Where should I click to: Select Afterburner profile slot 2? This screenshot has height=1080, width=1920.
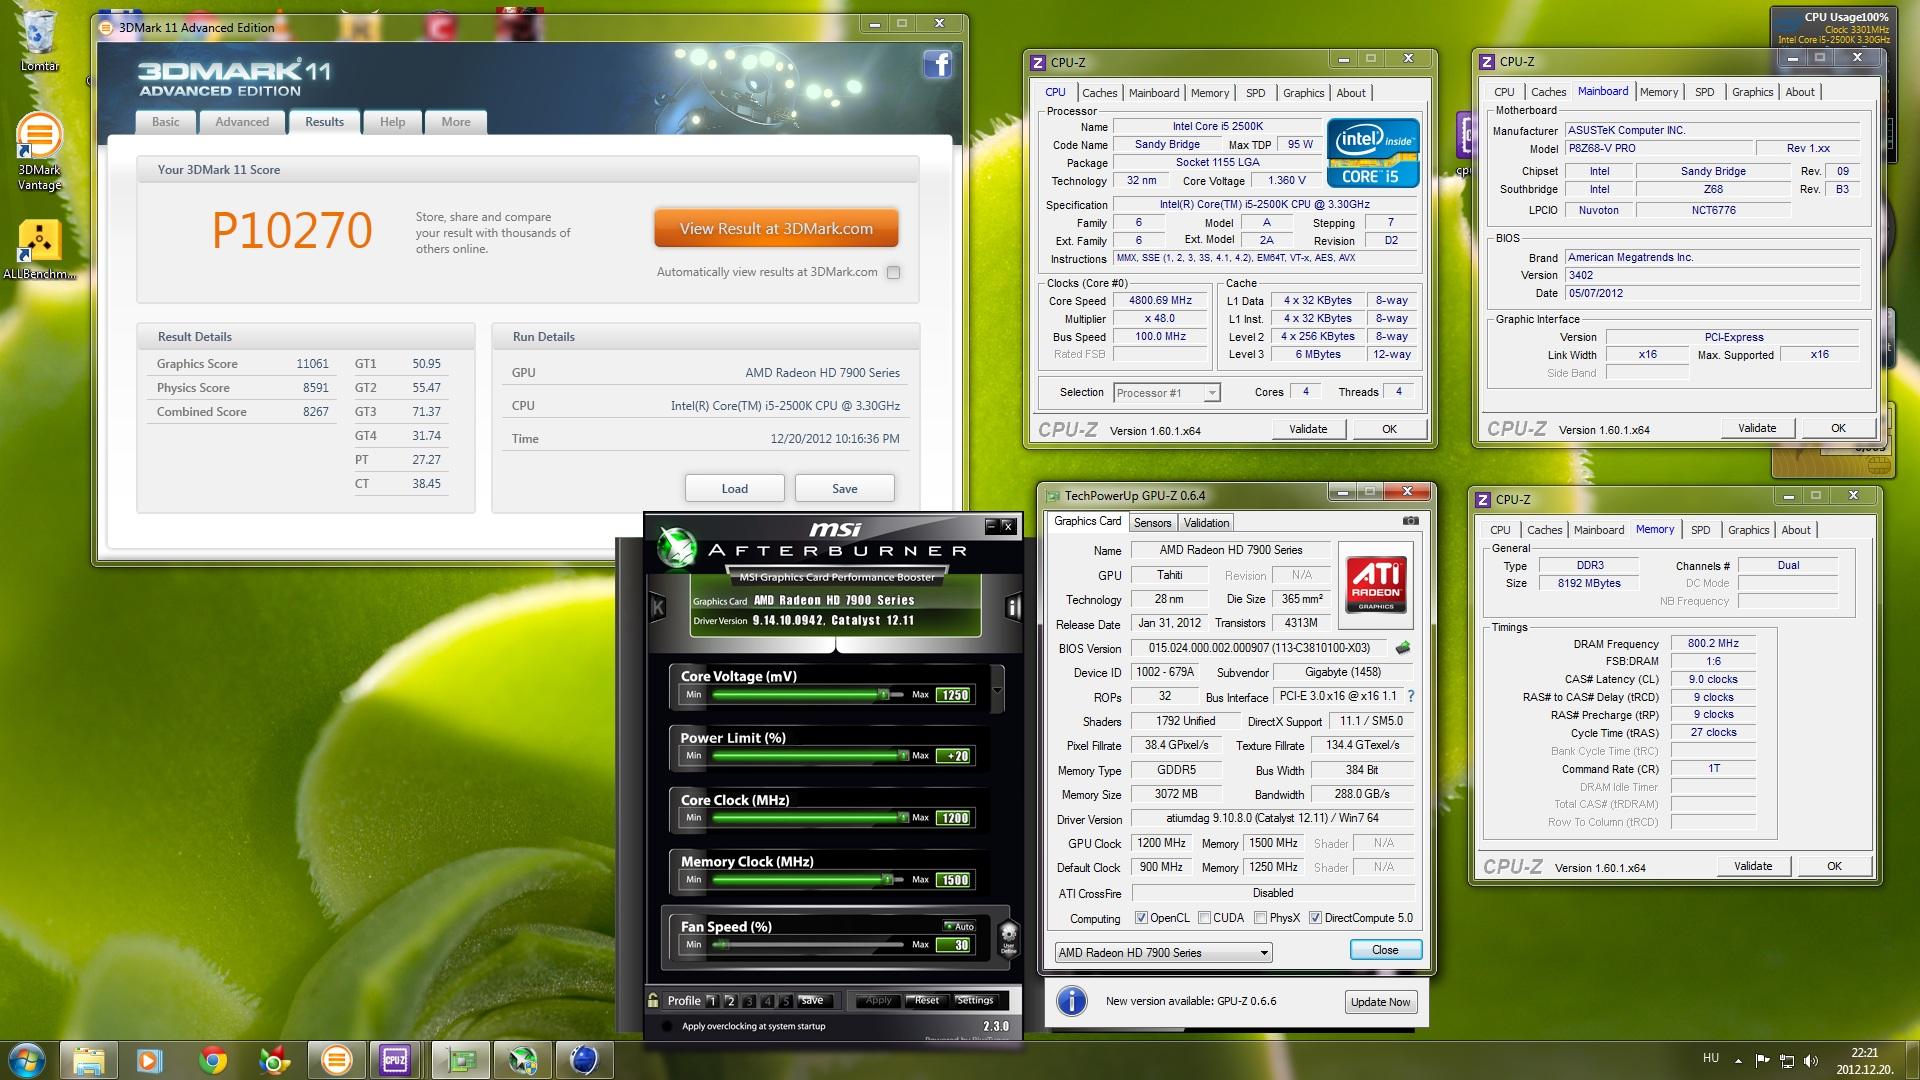730,1001
